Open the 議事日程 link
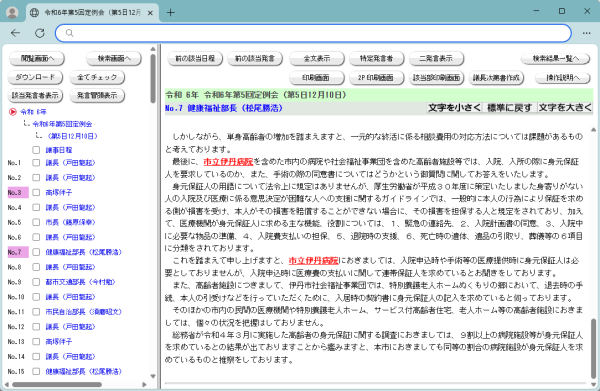Screen dimensions: 600x391 [59, 150]
